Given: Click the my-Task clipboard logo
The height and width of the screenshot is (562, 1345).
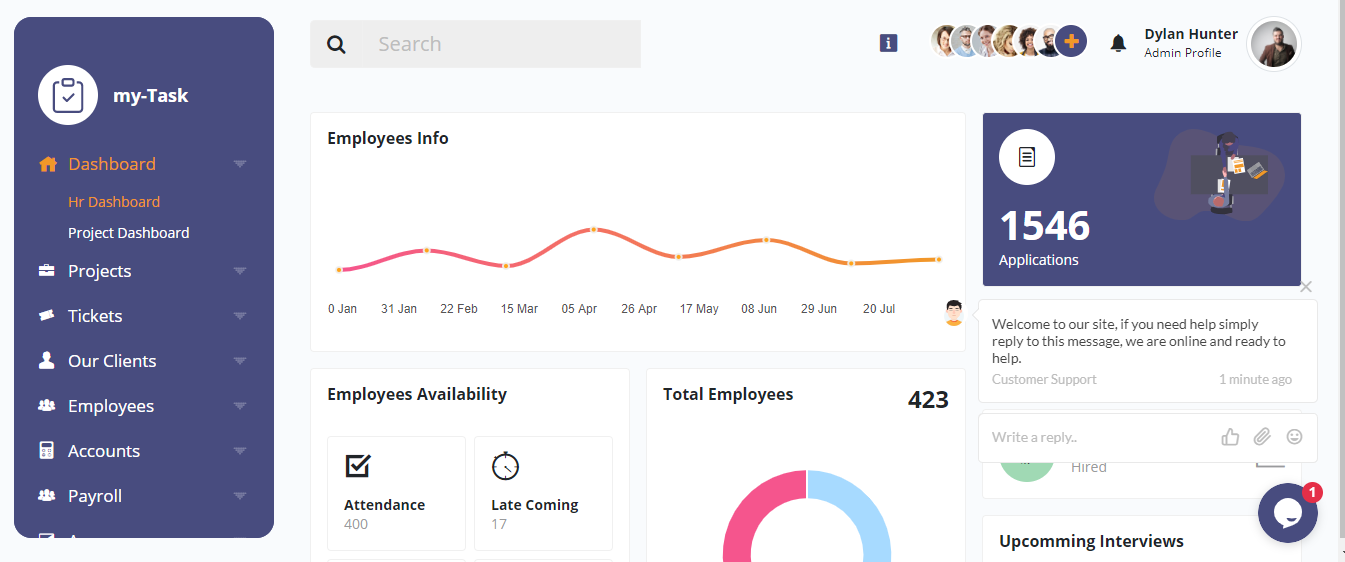Looking at the screenshot, I should tap(67, 96).
